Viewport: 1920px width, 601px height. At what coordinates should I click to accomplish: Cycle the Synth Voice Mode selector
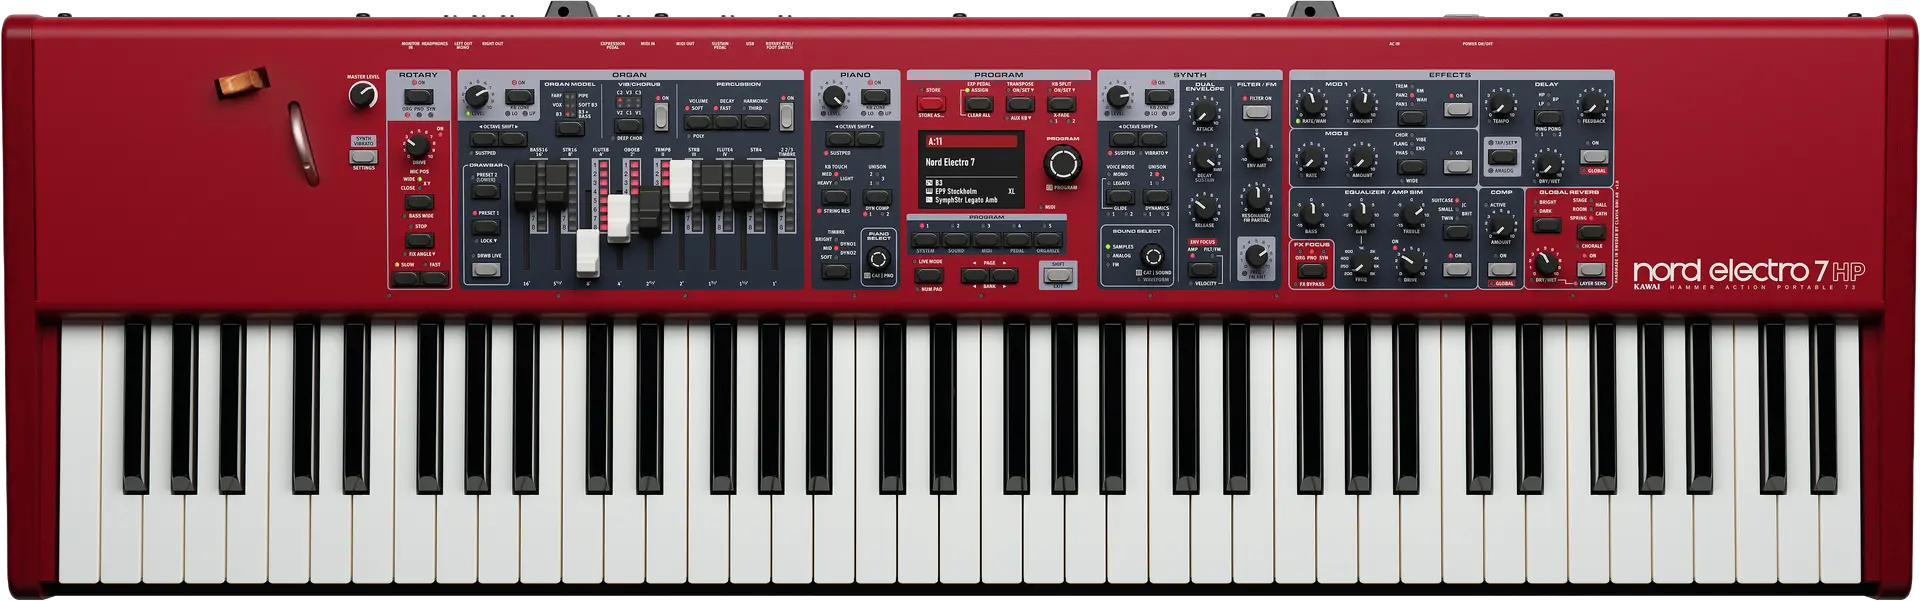coord(1120,195)
